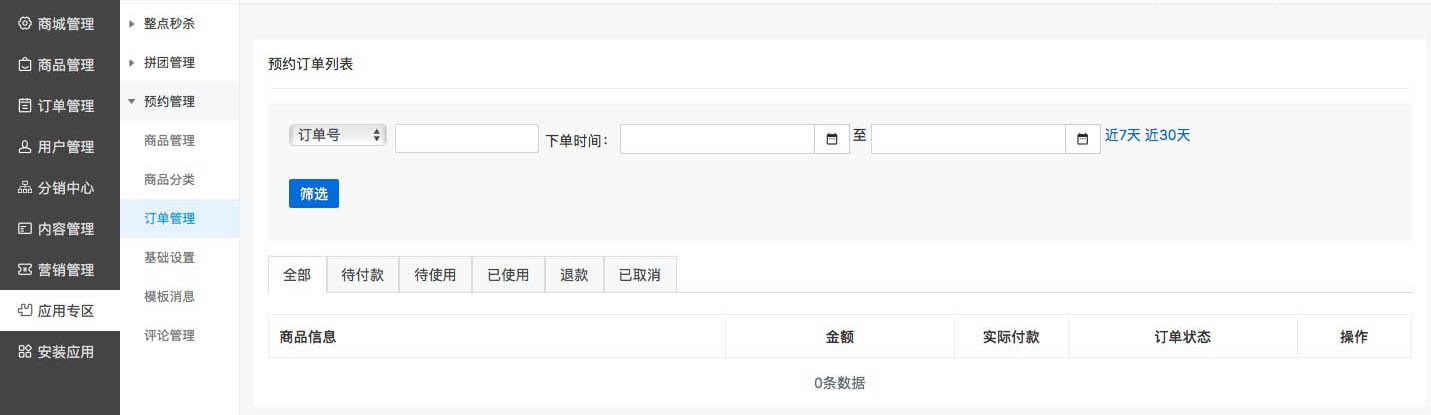Image resolution: width=1431 pixels, height=415 pixels.
Task: Select 应用专区 in the sidebar
Action: coord(60,311)
